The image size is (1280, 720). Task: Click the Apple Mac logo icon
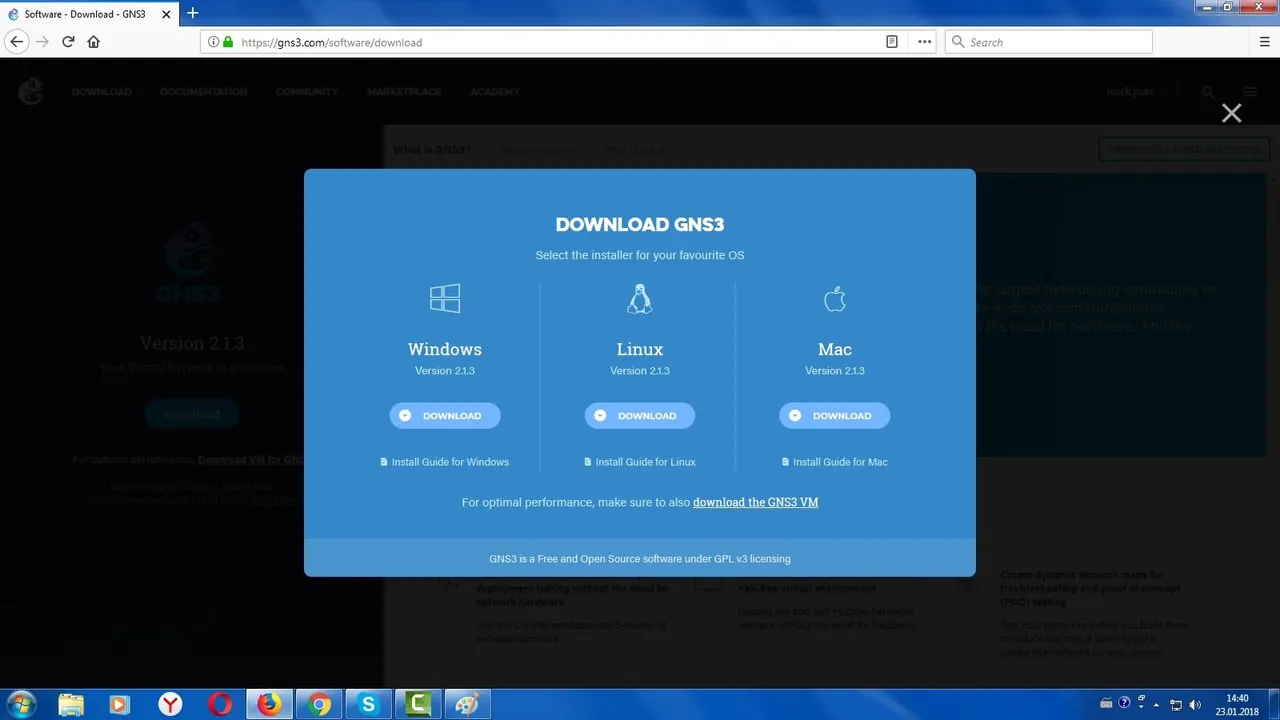(835, 298)
